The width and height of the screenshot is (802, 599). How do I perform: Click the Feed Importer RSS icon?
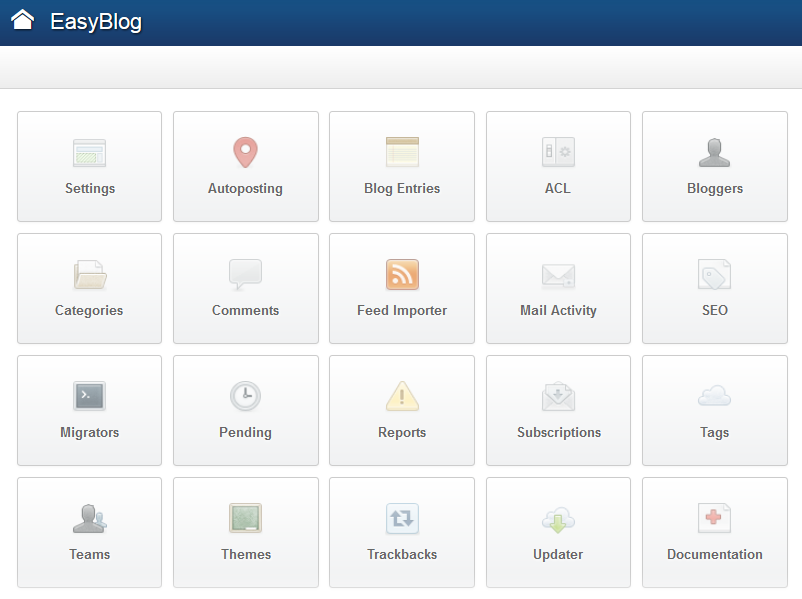tap(402, 274)
